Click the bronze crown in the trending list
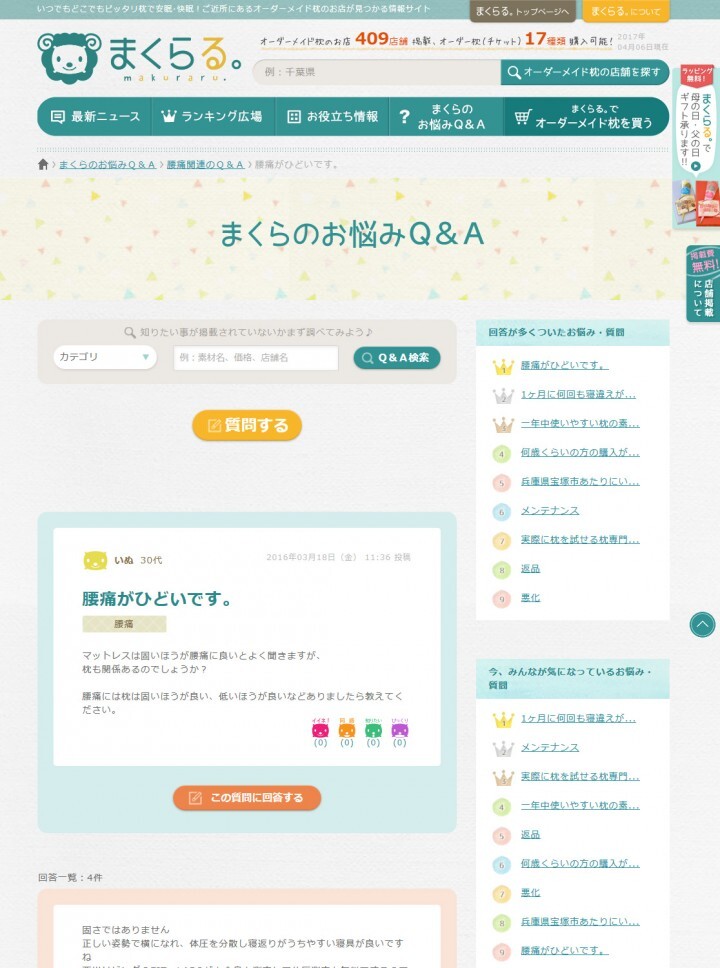 [503, 778]
